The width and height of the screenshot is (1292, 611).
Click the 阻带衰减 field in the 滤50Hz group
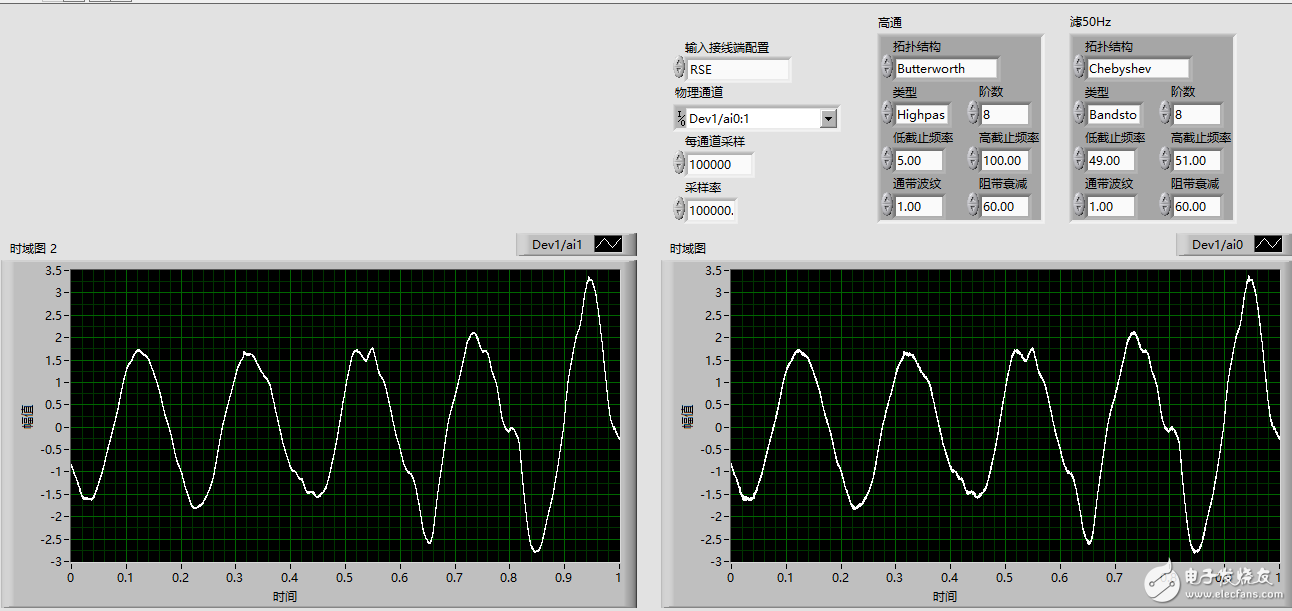click(1197, 206)
